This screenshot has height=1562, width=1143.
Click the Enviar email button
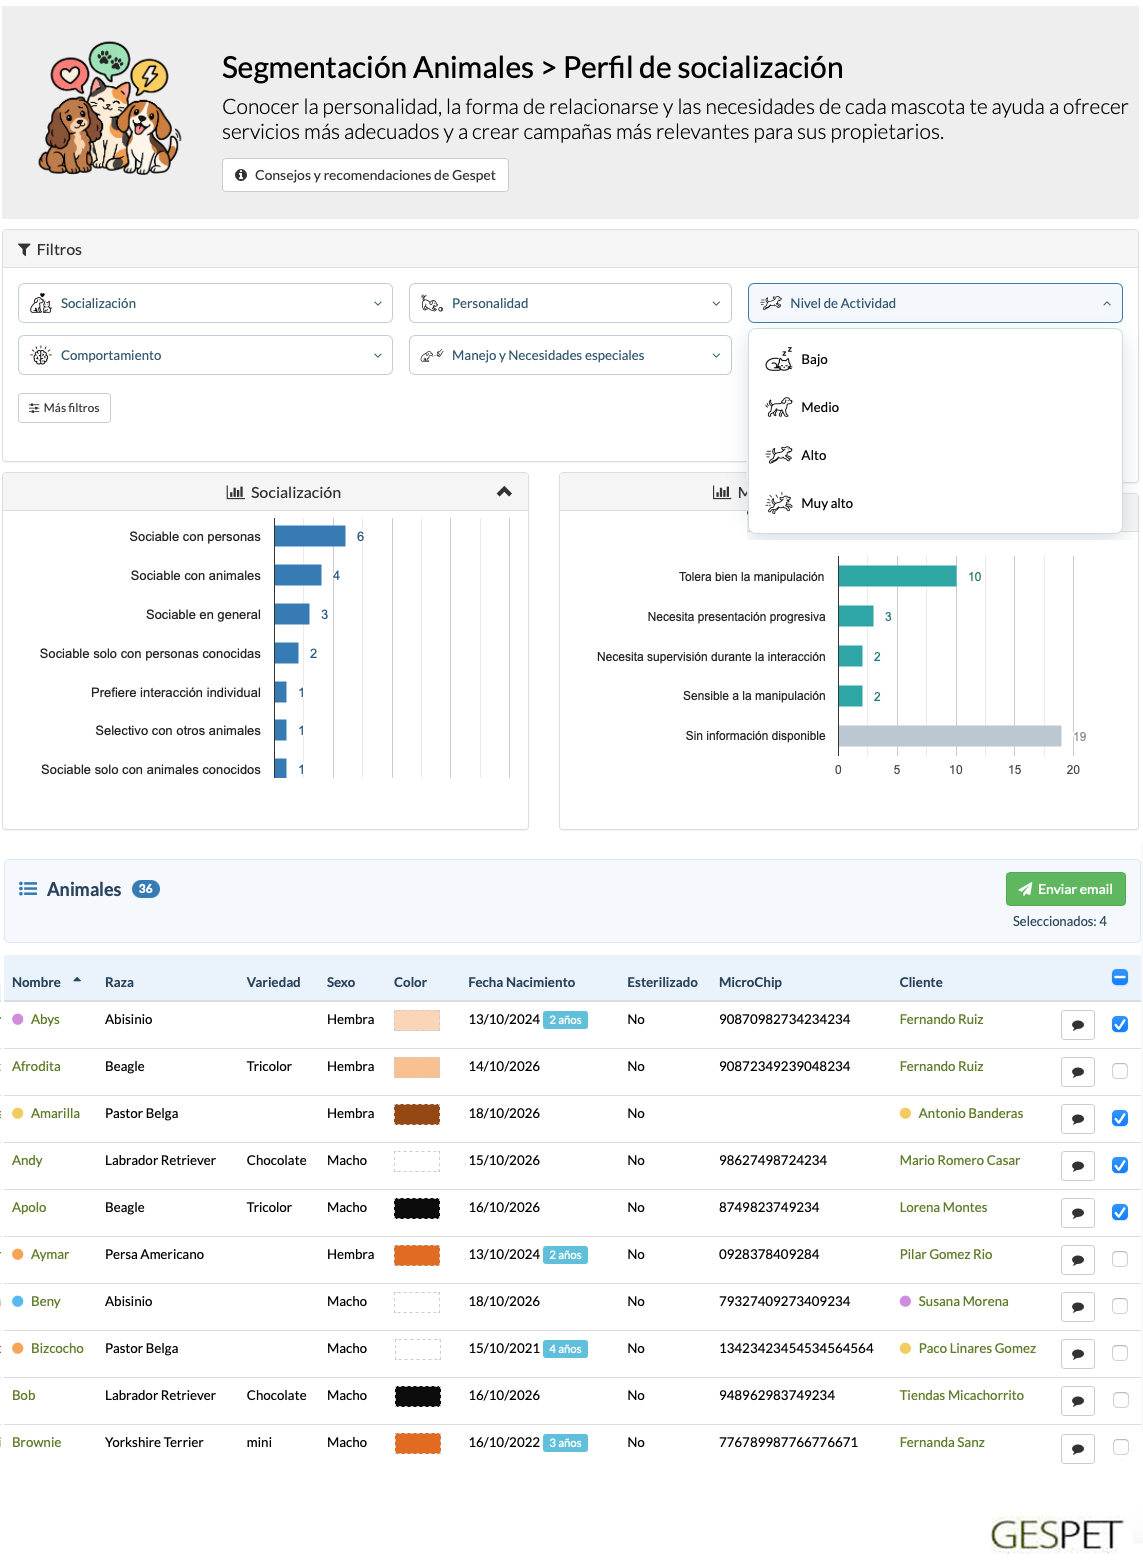coord(1066,889)
